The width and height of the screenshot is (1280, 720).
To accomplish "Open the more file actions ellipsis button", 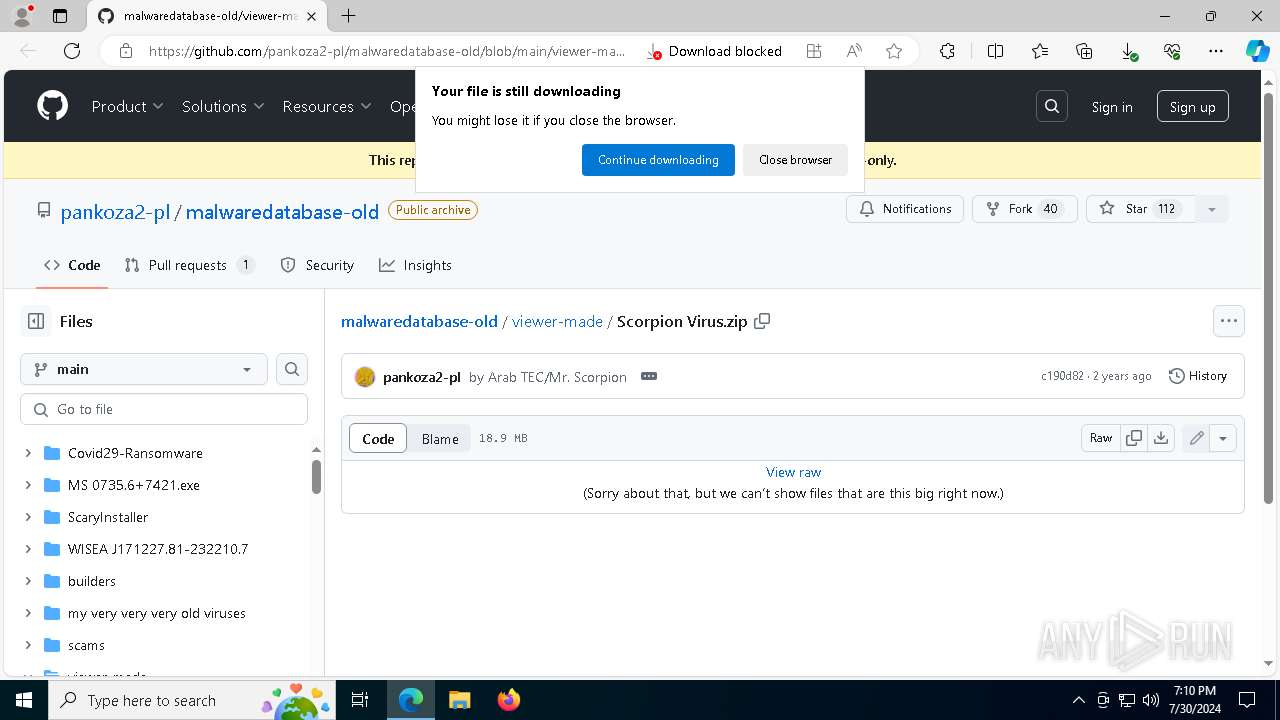I will [1229, 321].
